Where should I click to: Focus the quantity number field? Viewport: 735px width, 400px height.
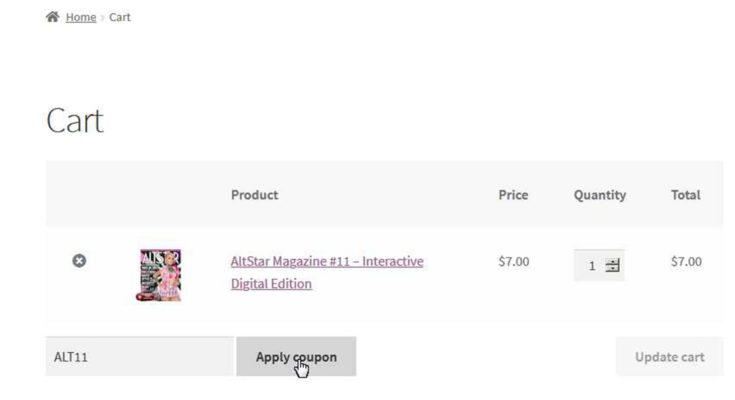pos(591,266)
